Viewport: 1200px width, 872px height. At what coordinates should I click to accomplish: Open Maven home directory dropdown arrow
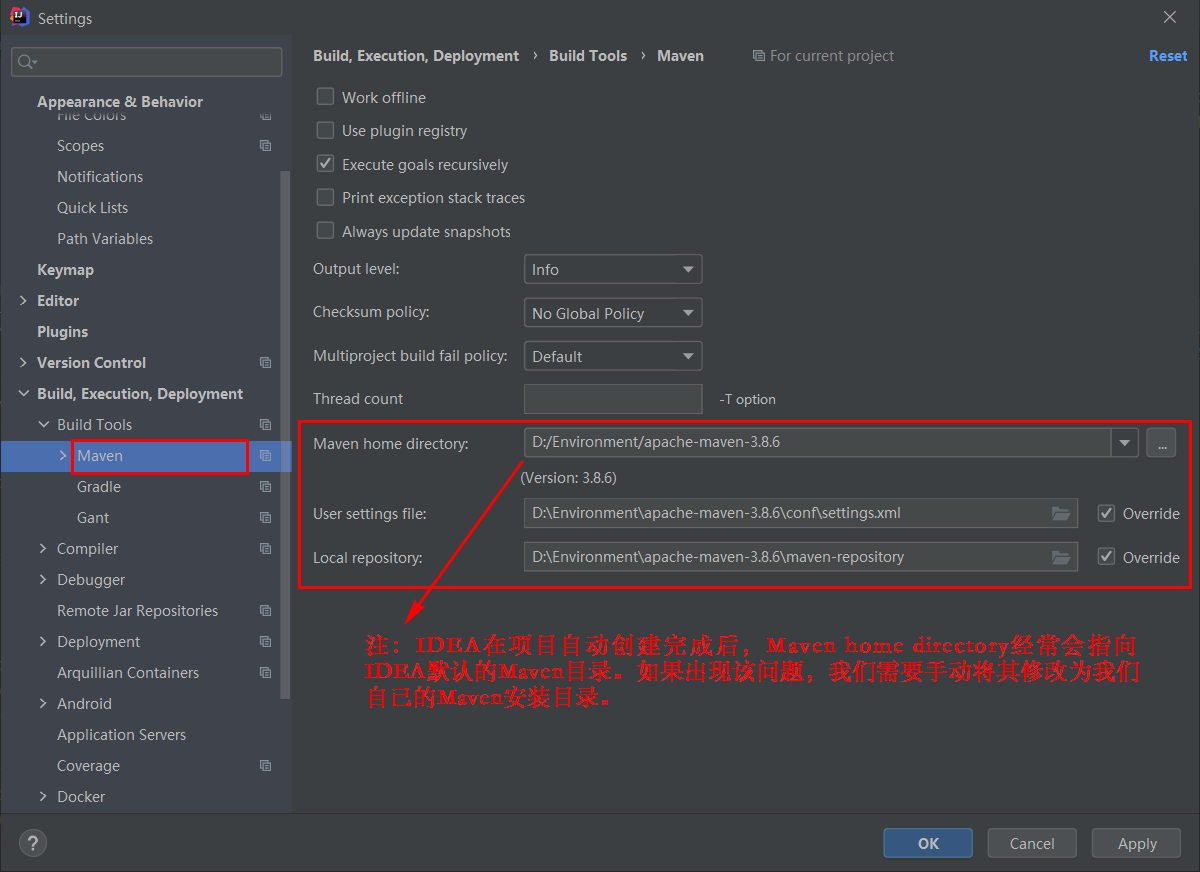(1125, 443)
